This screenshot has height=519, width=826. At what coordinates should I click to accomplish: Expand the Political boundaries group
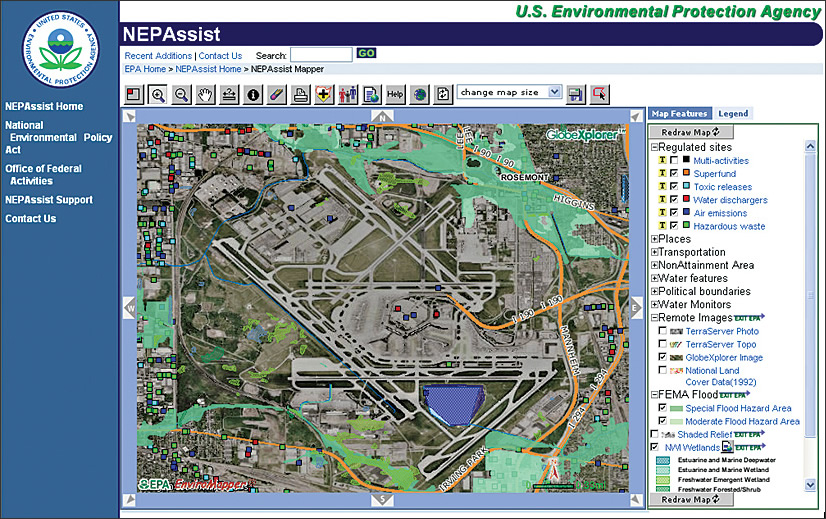point(654,291)
